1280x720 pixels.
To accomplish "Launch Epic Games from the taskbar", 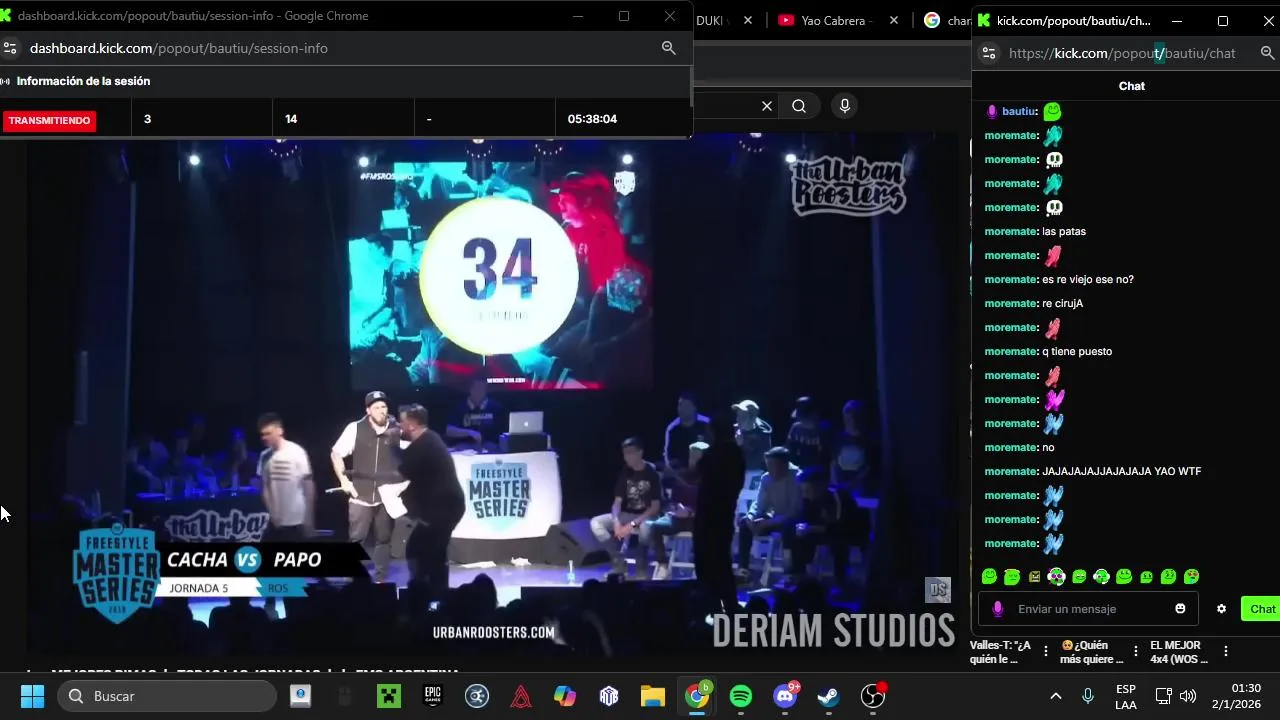I will 433,696.
